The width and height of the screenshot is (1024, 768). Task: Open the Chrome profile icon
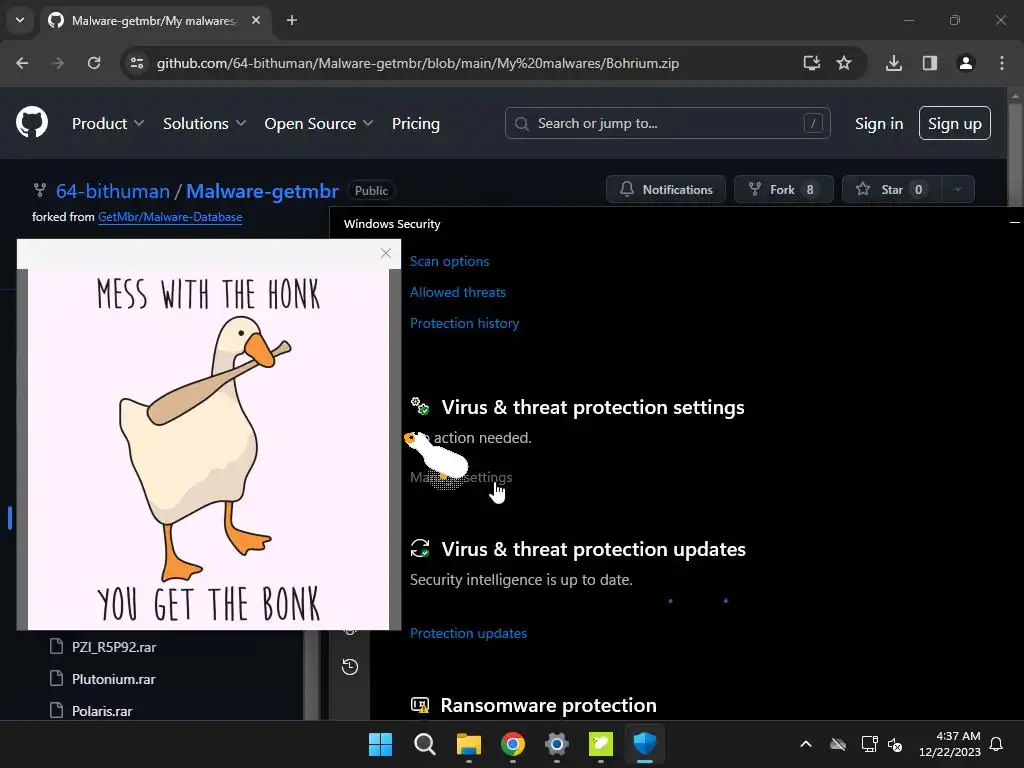click(x=965, y=63)
